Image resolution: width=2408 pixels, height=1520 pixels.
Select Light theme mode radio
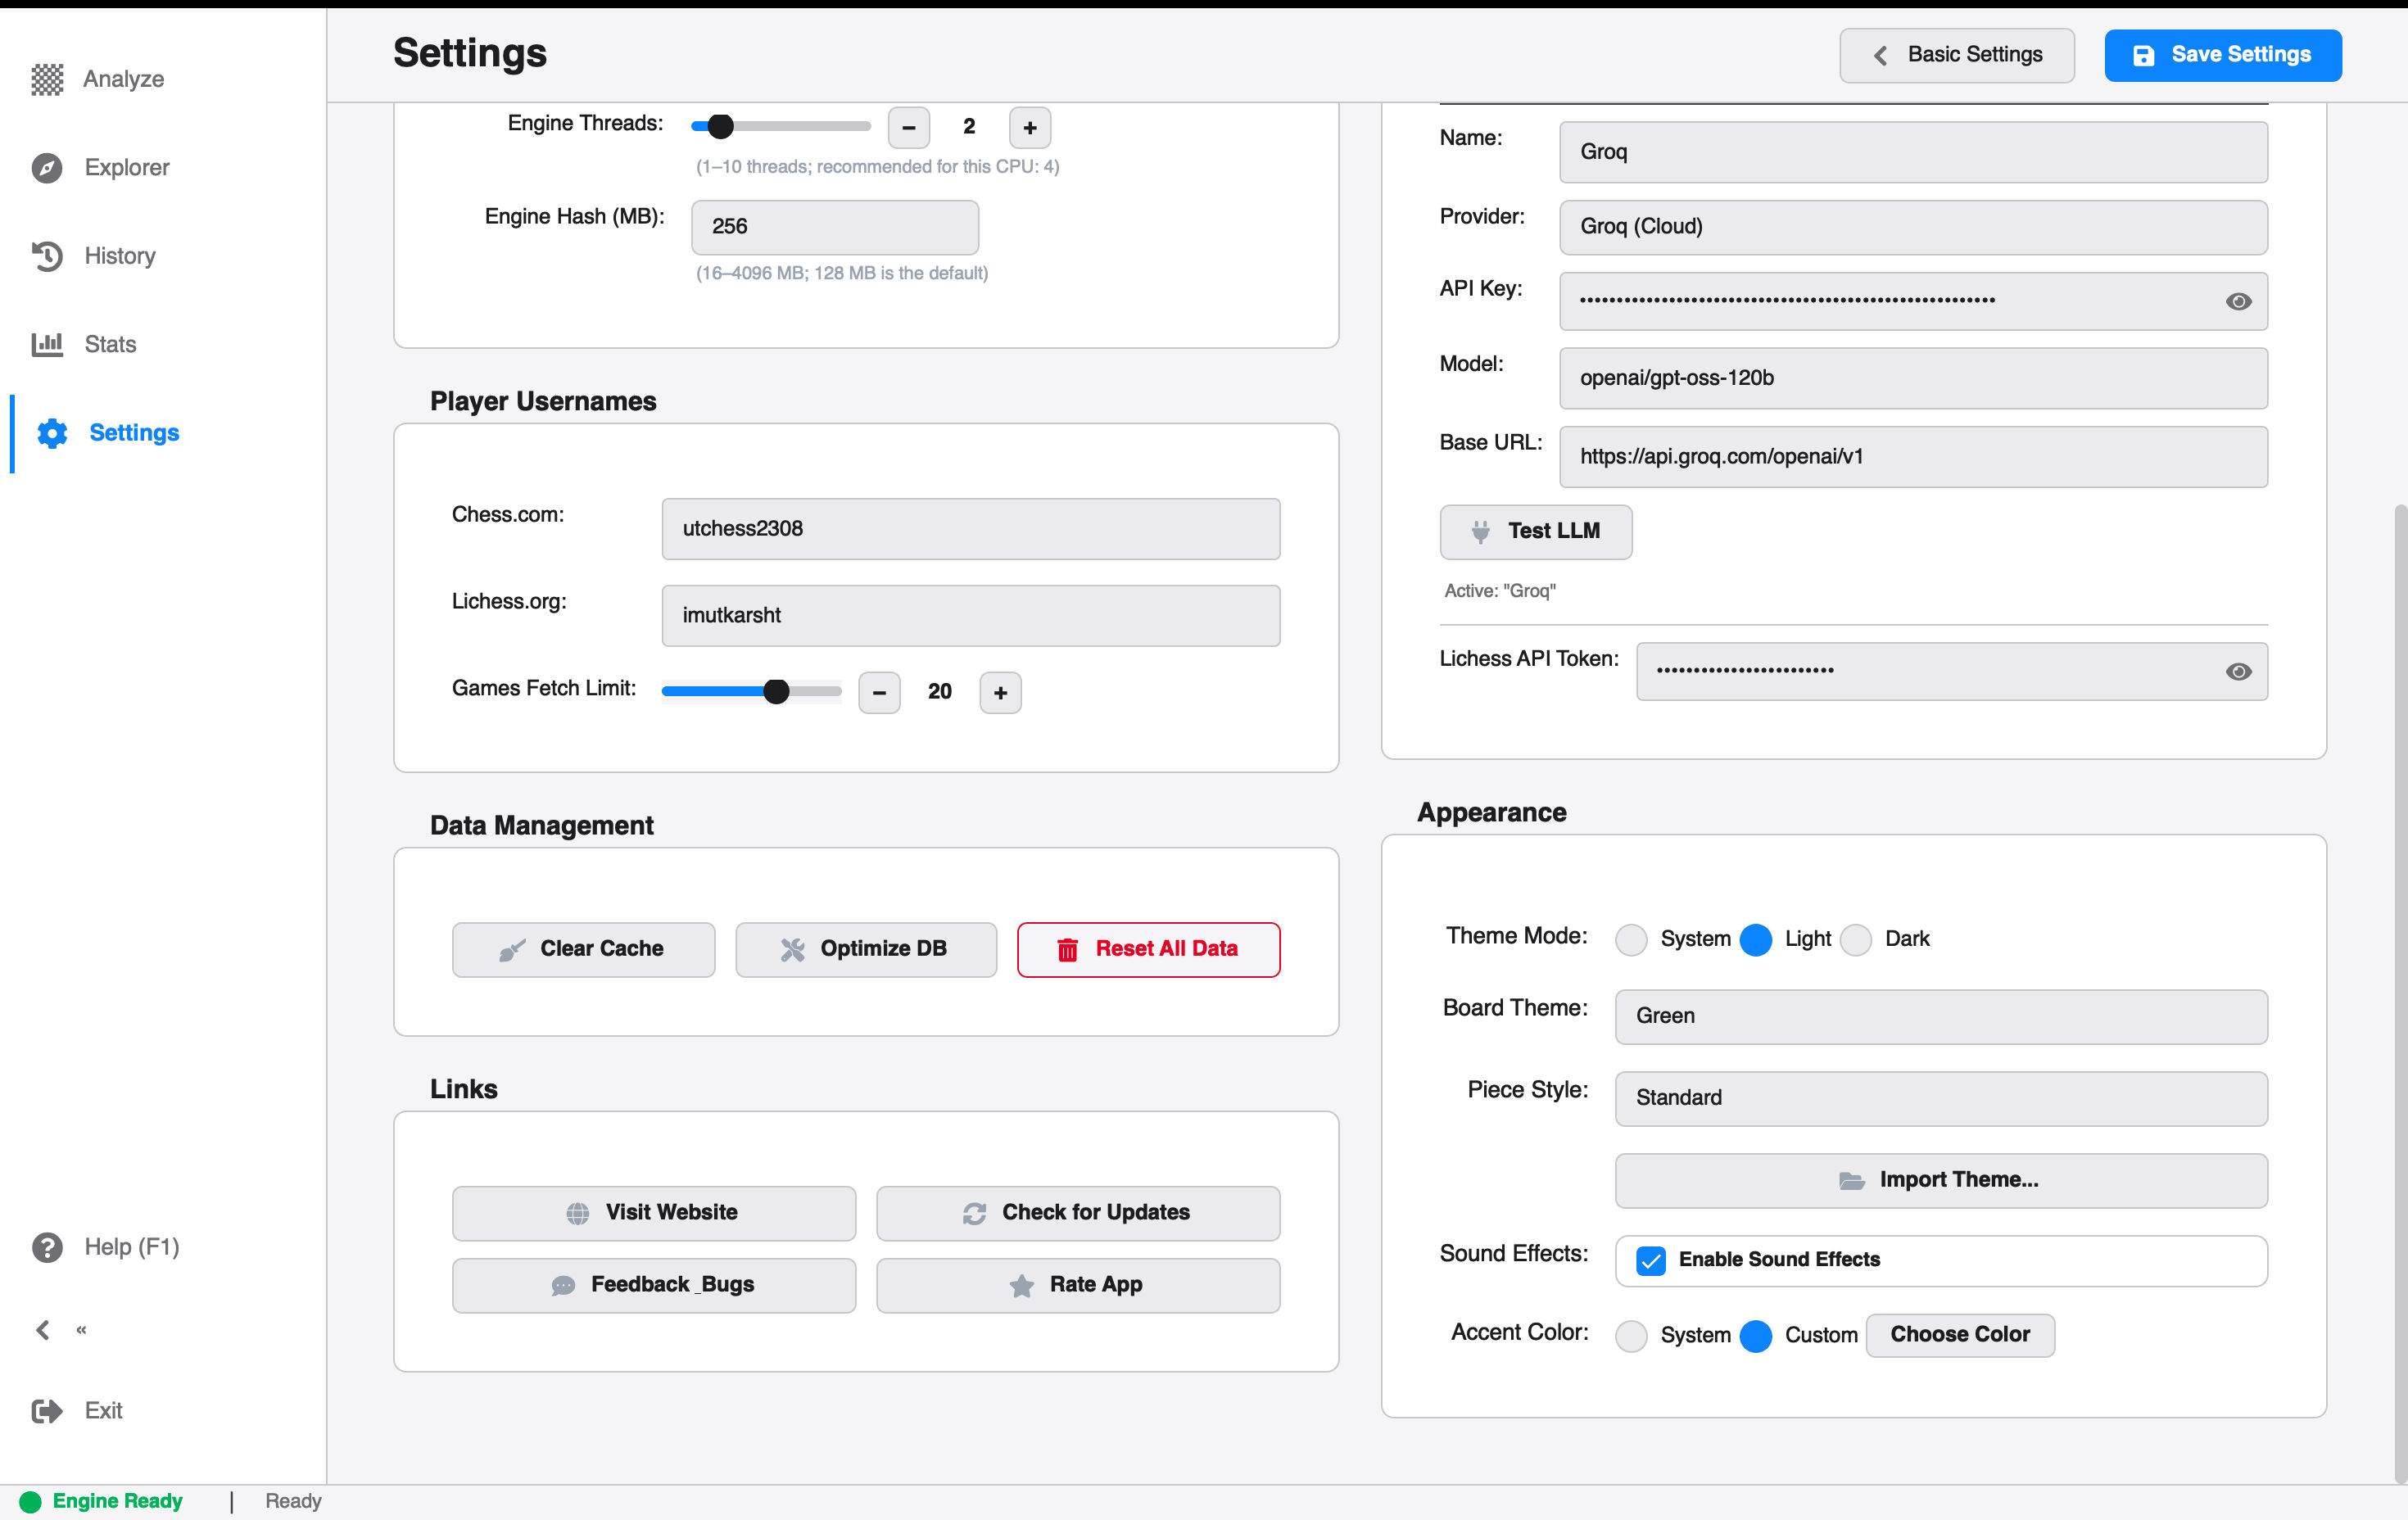pos(1756,939)
